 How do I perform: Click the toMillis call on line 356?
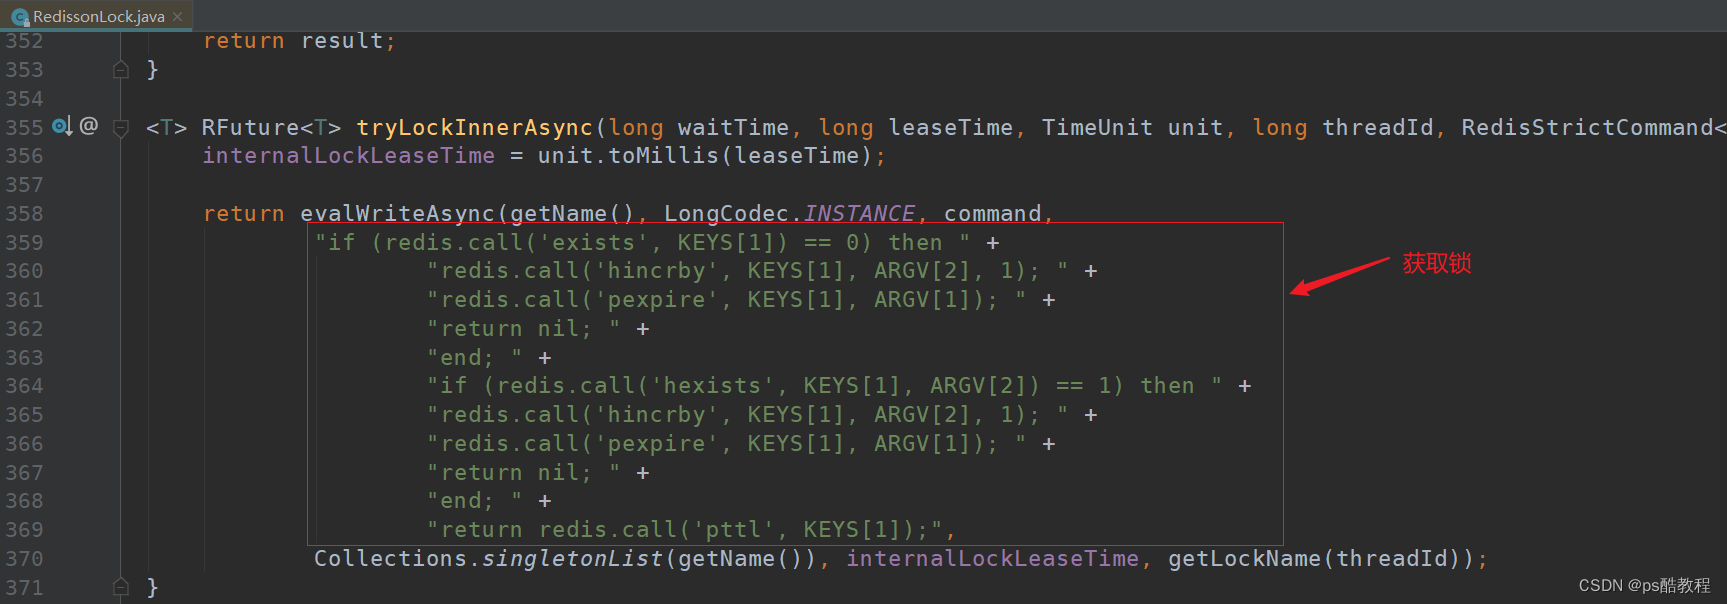664,156
